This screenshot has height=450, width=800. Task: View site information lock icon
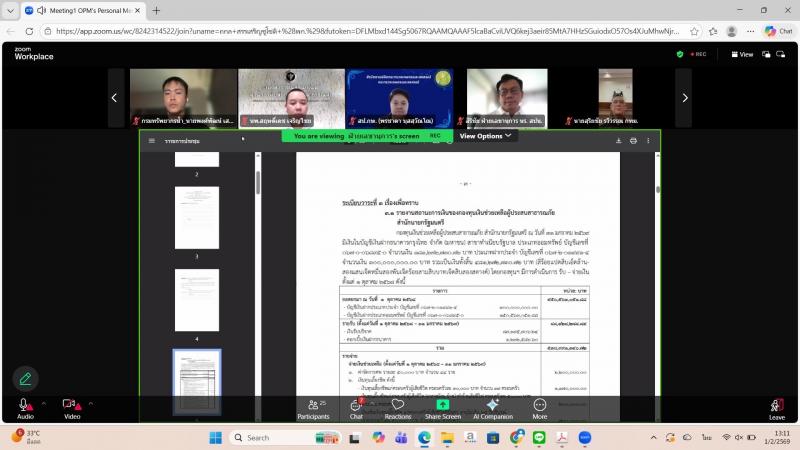47,31
